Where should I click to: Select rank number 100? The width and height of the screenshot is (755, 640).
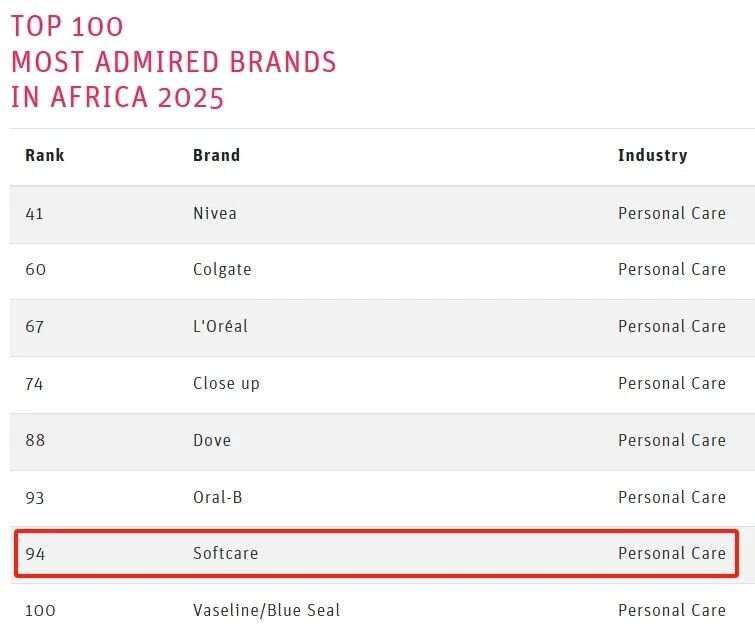pos(39,610)
